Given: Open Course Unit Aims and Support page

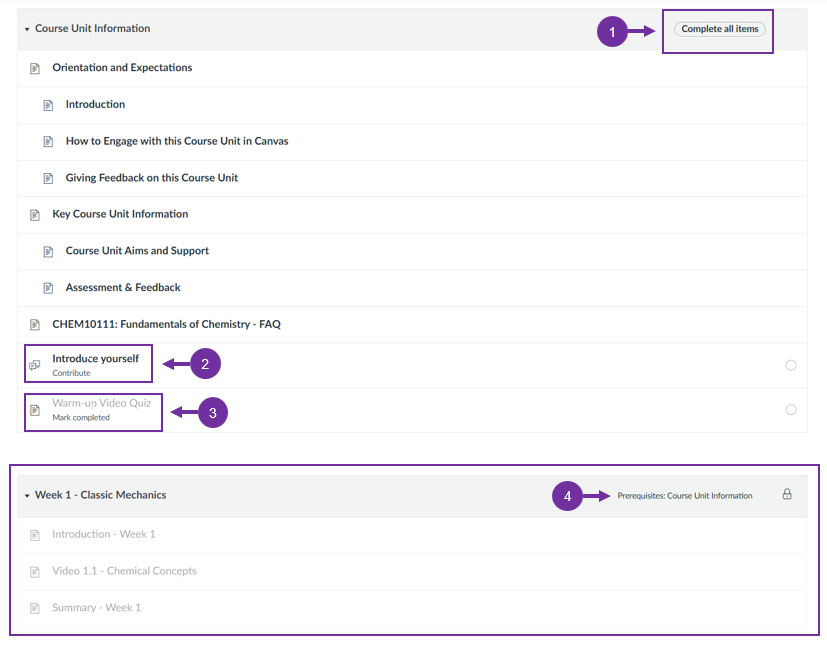Looking at the screenshot, I should [137, 251].
